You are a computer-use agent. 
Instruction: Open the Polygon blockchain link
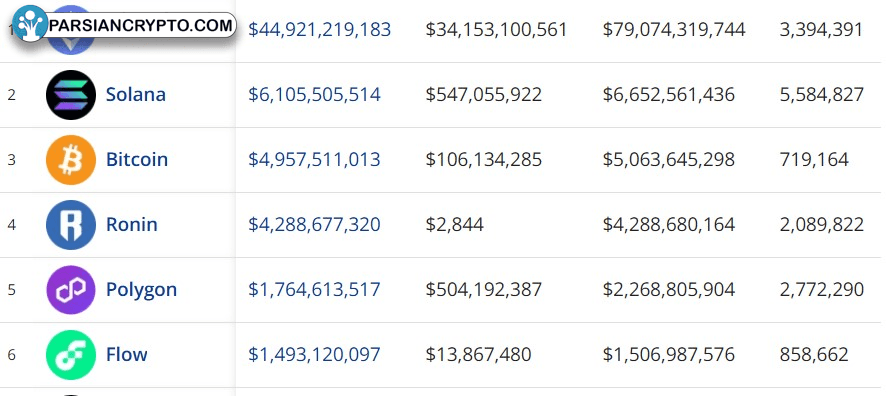141,290
